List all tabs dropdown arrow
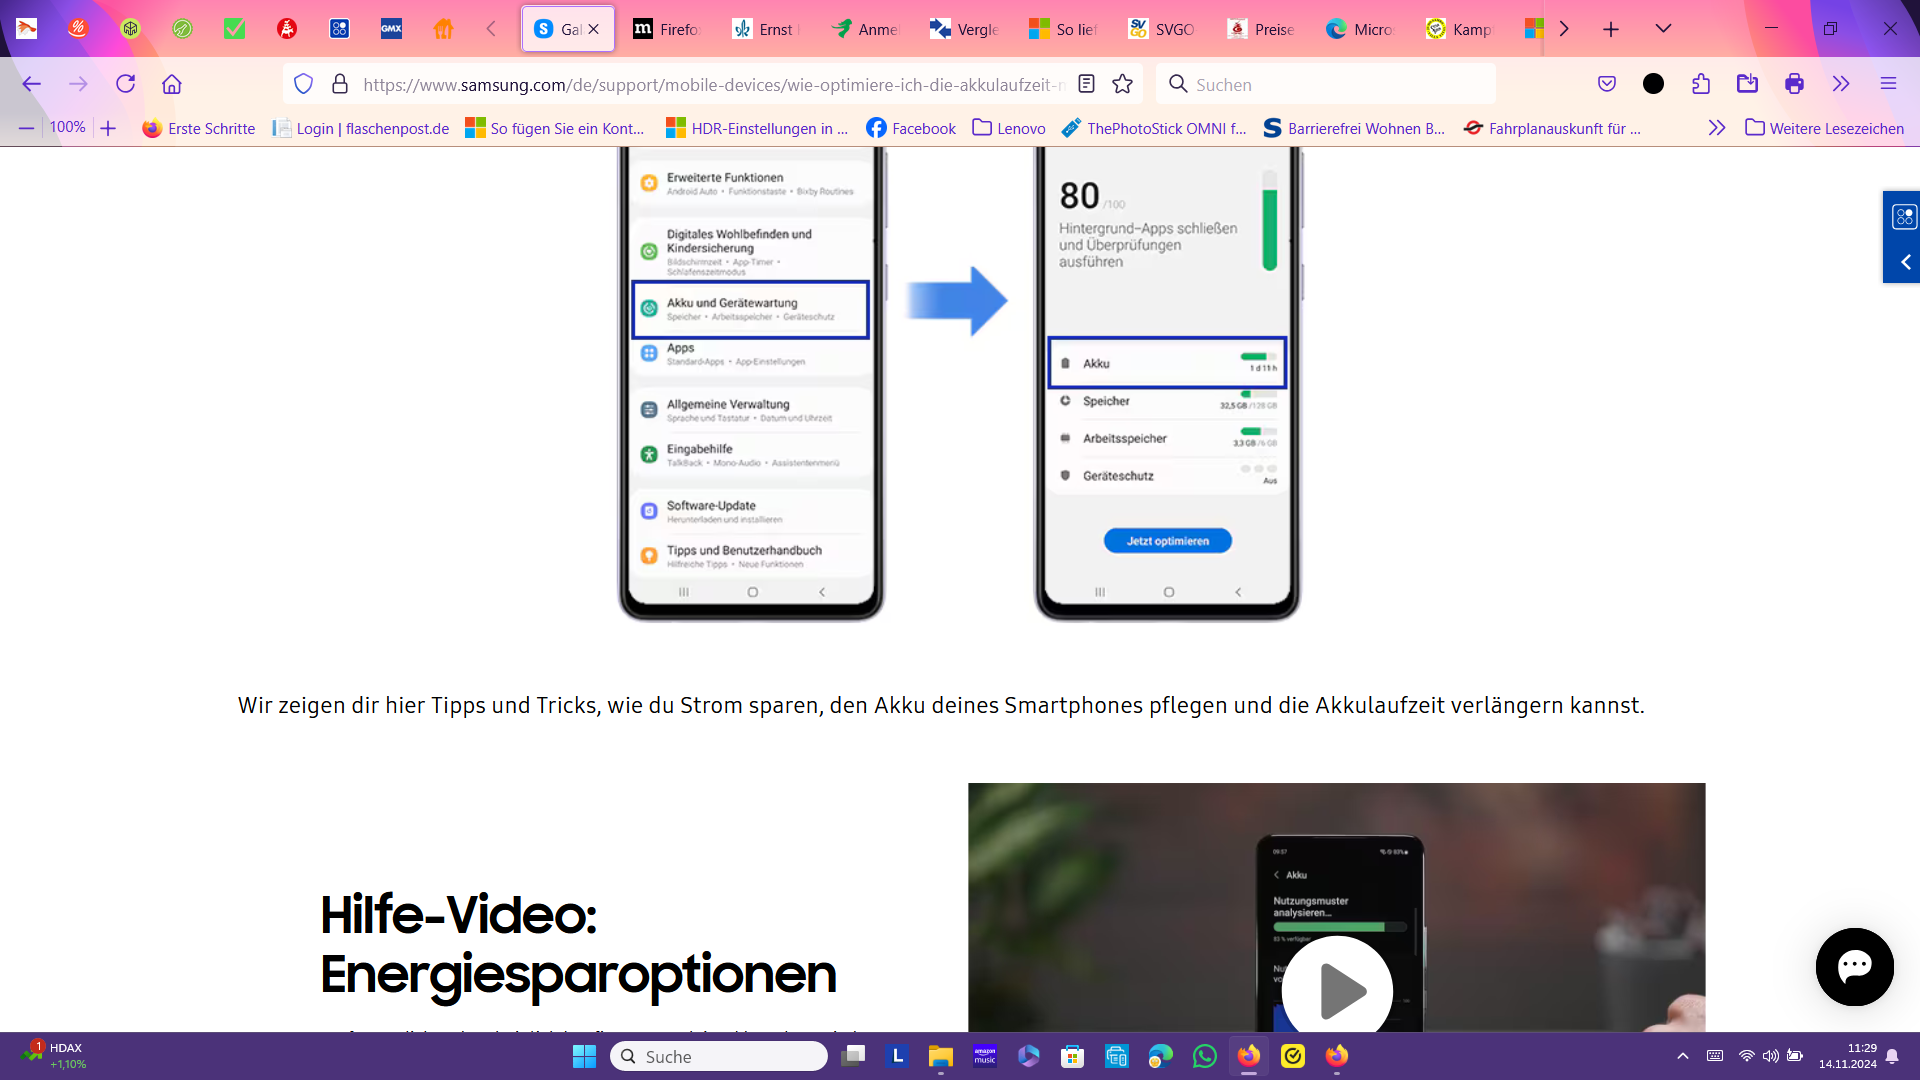The height and width of the screenshot is (1080, 1920). pos(1663,29)
